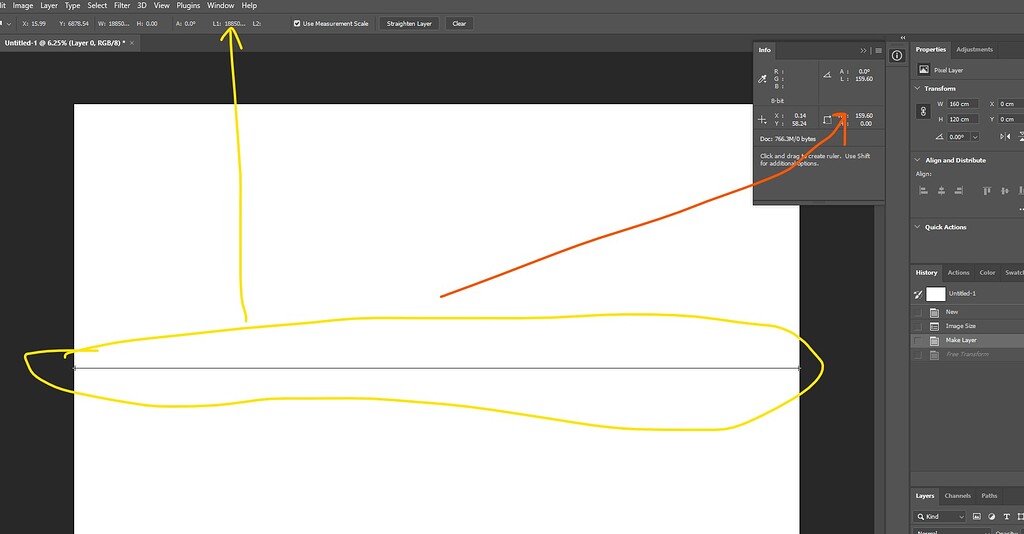Collapse the Quick Actions section
The image size is (1024, 534).
(x=917, y=227)
